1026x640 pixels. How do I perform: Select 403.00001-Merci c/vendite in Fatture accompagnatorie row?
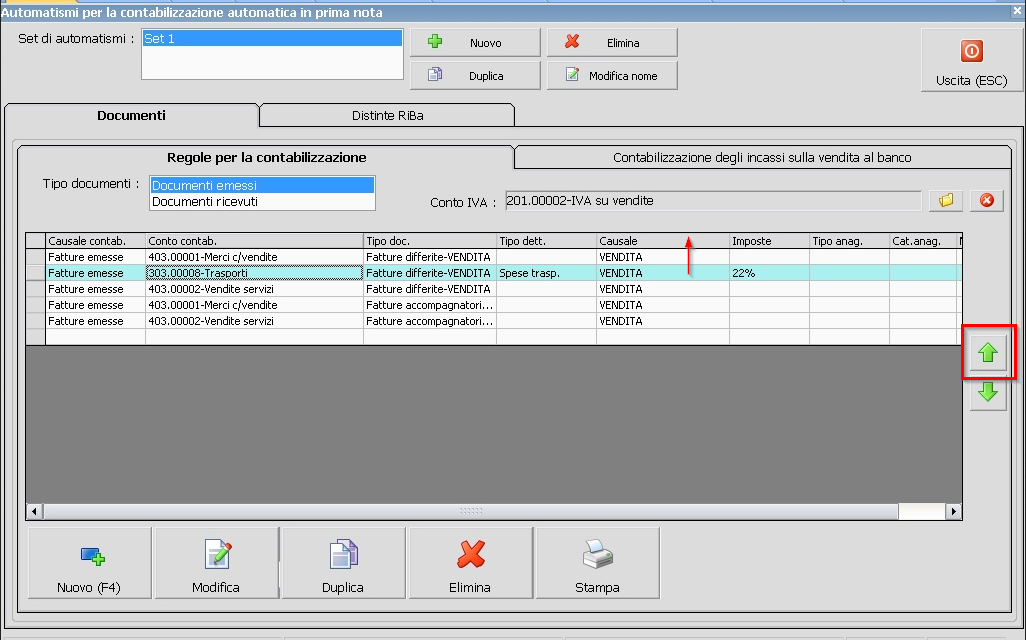point(255,305)
